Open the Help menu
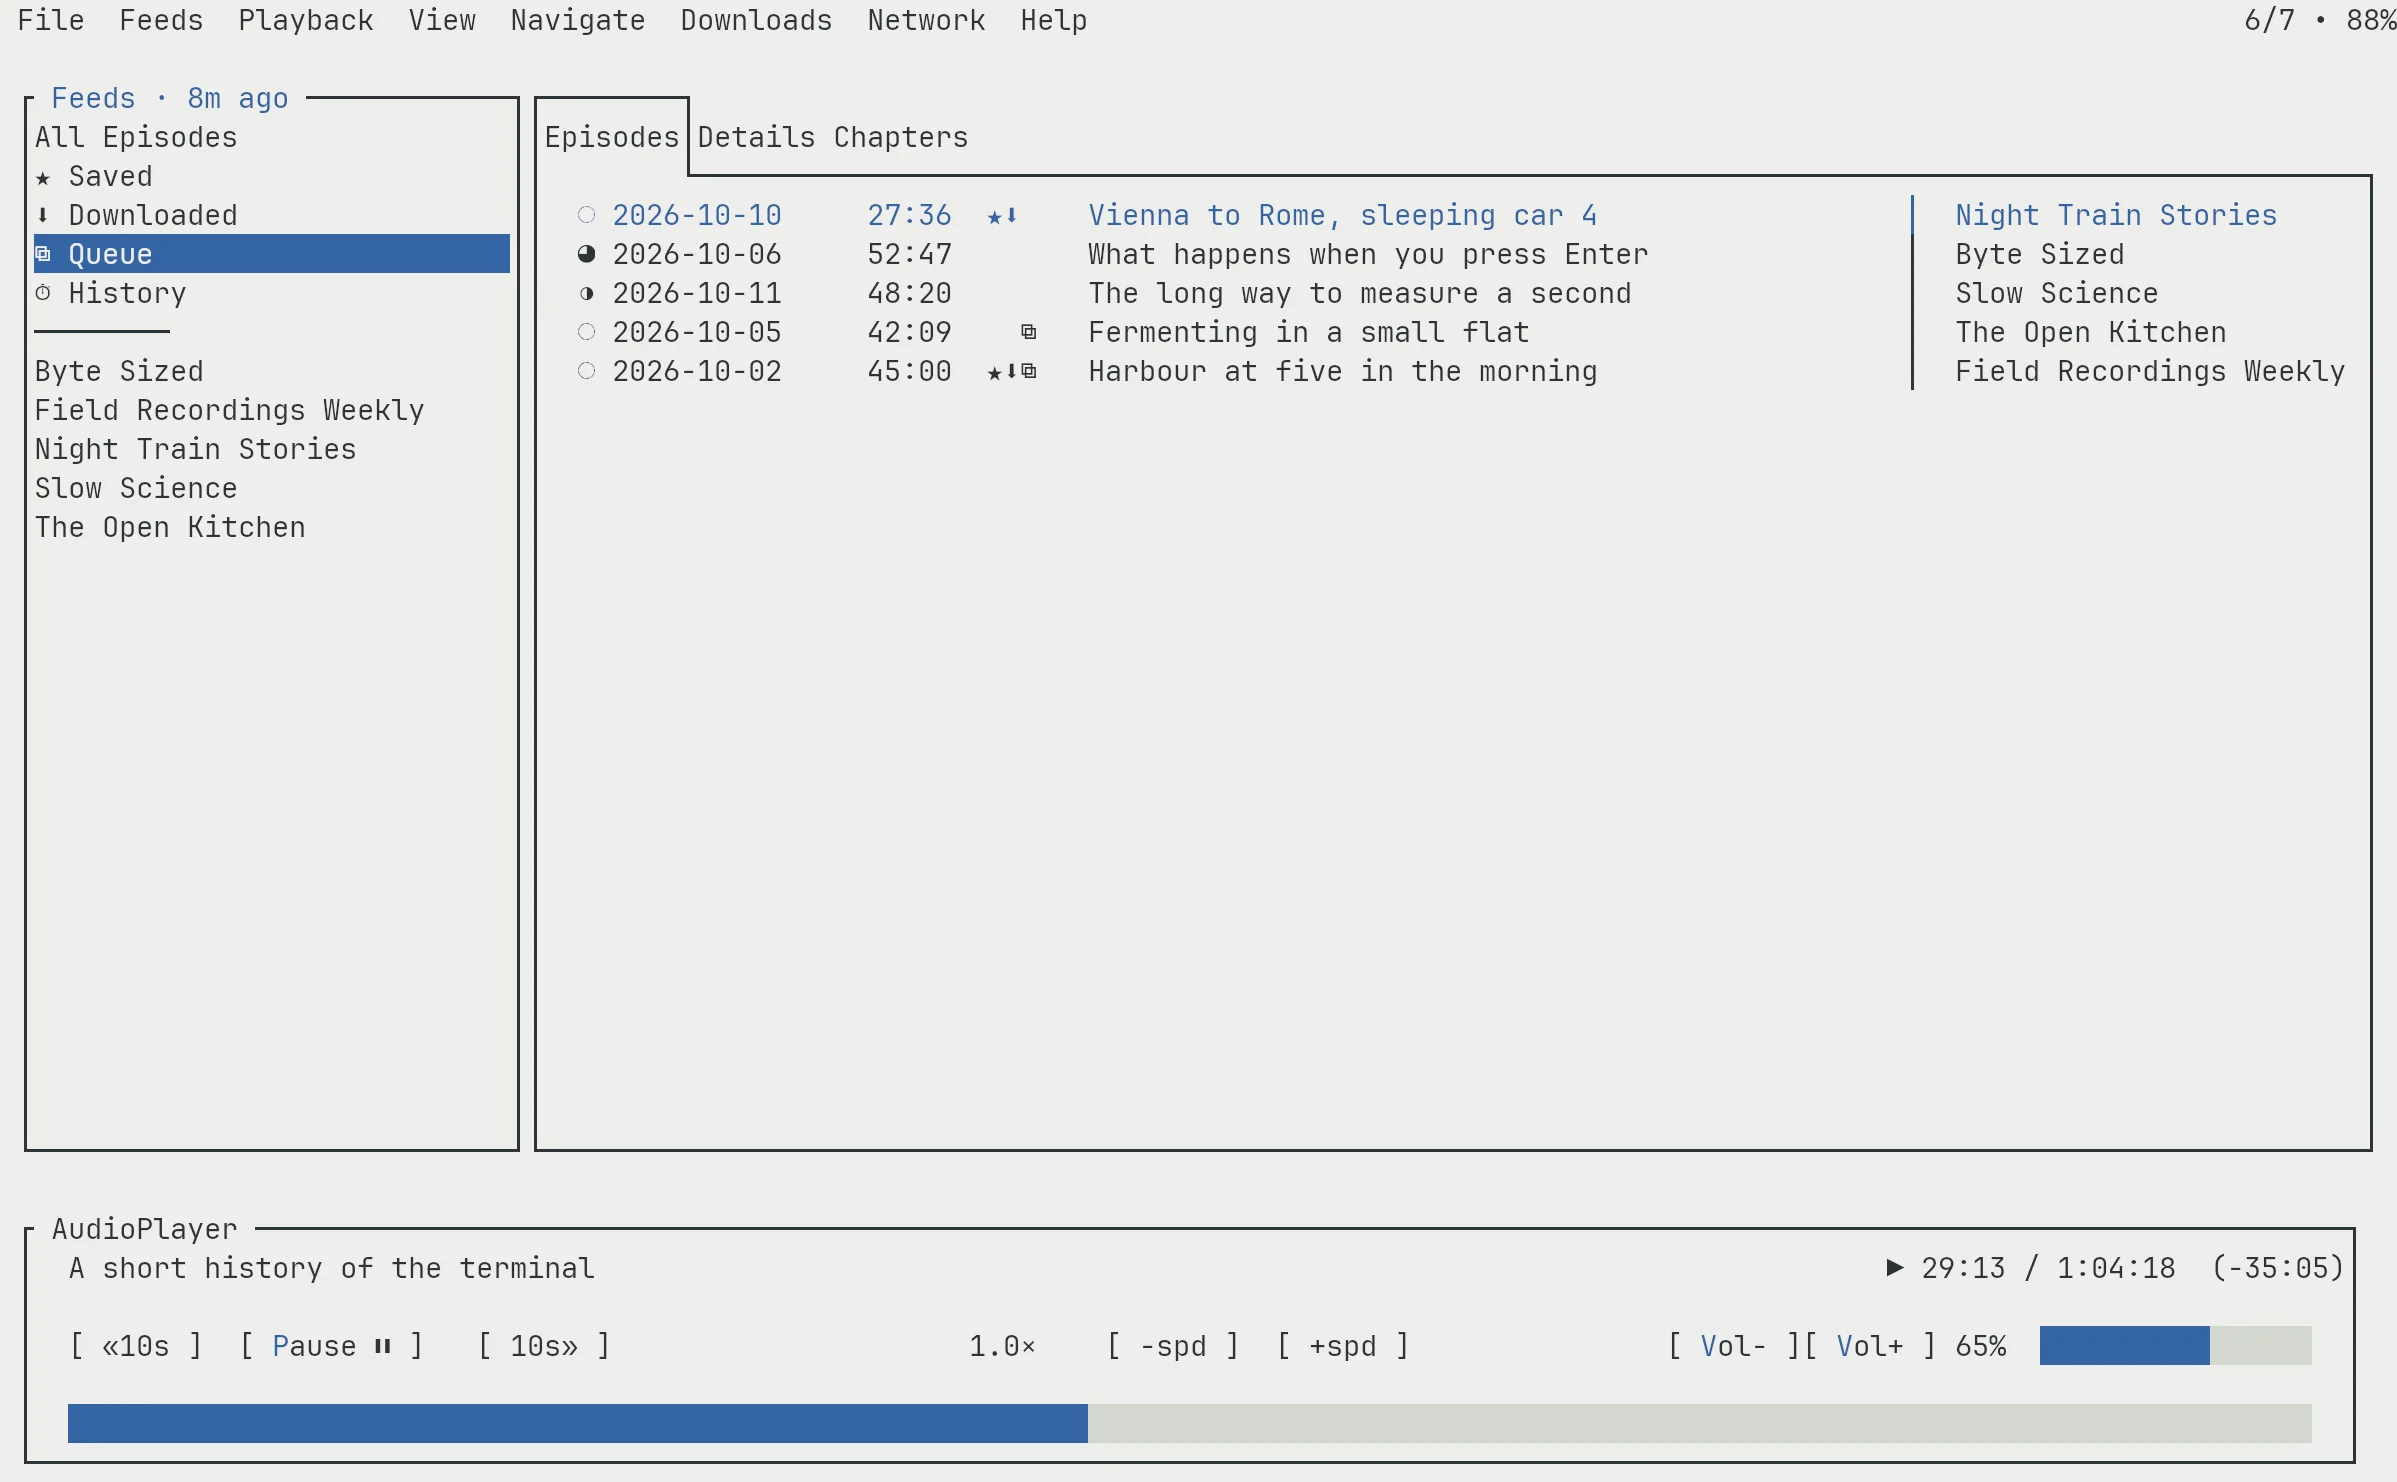 1054,20
